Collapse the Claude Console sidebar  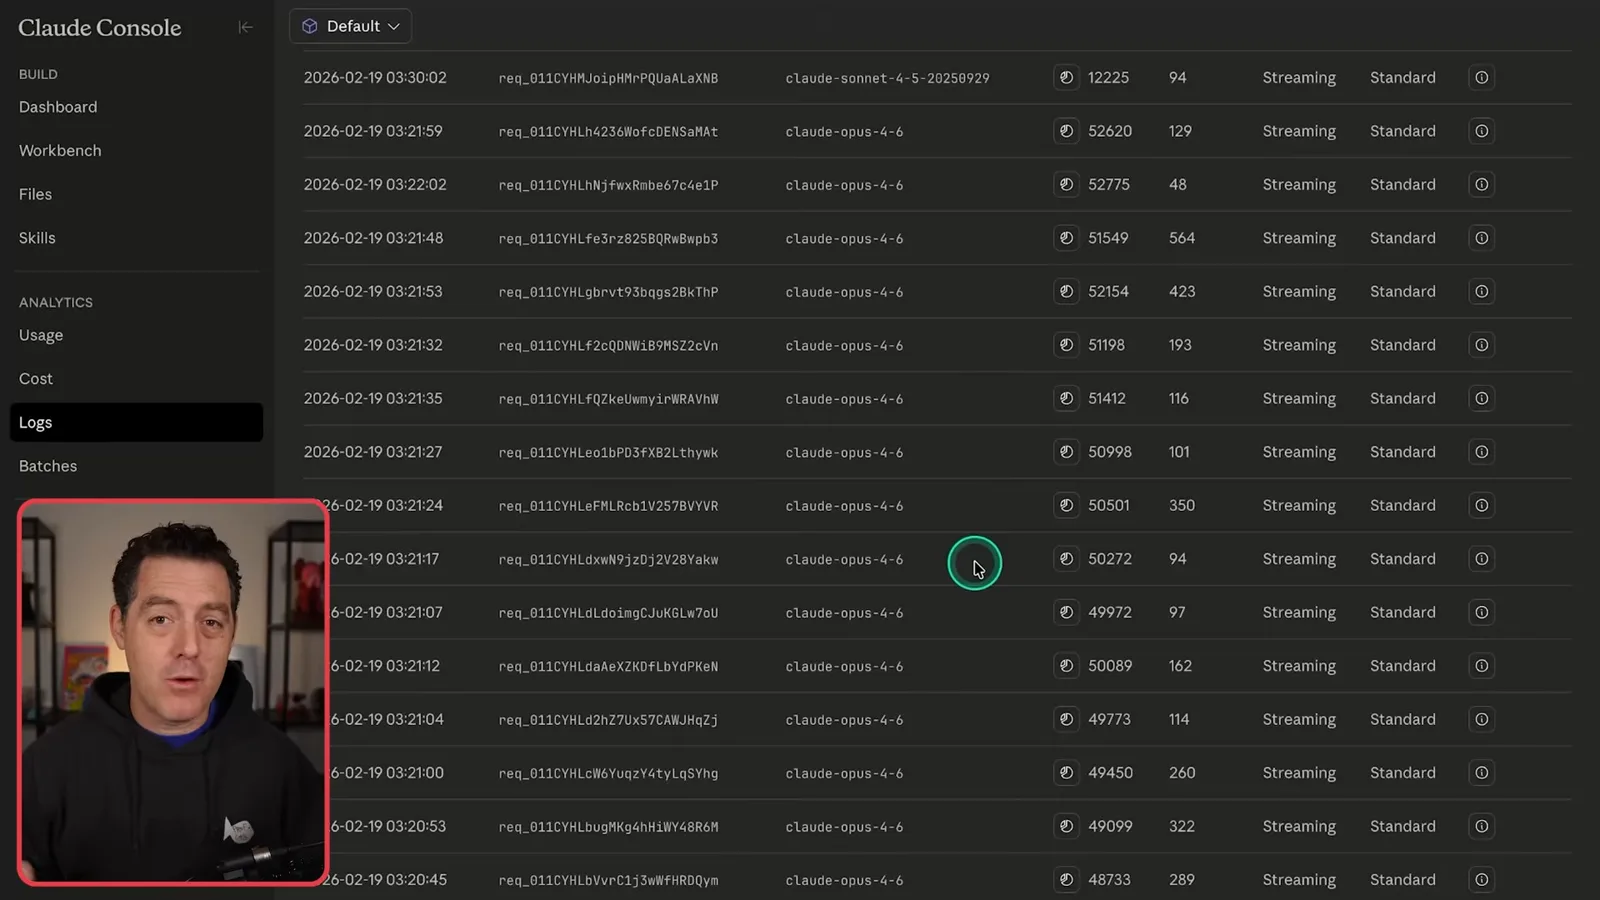click(x=245, y=27)
